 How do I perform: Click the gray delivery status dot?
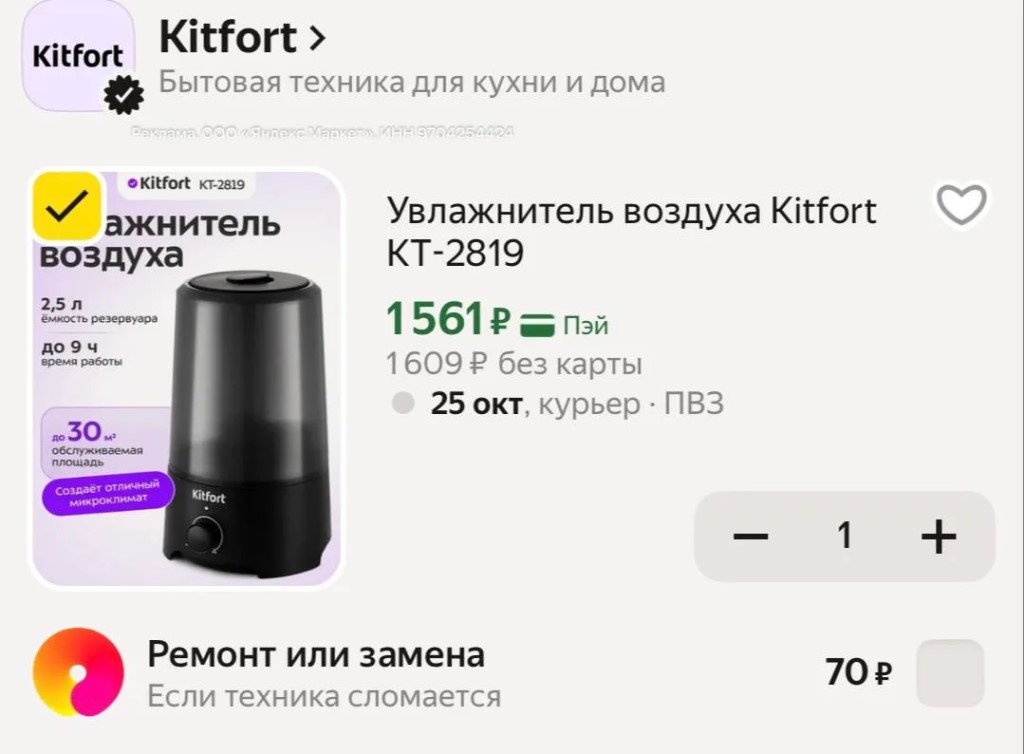click(403, 403)
